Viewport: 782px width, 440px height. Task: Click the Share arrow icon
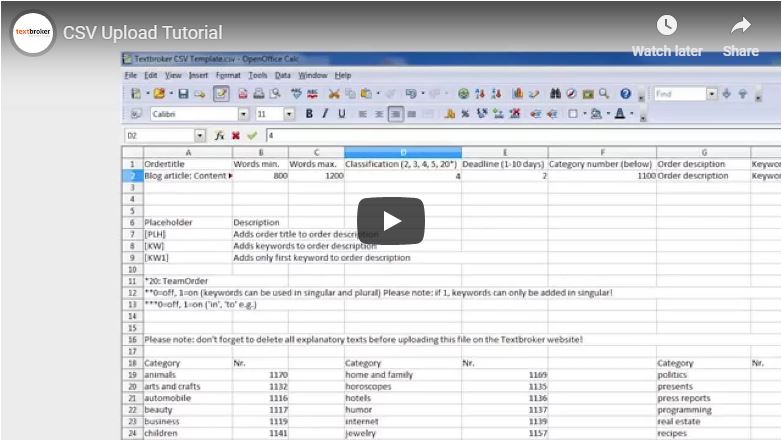coord(741,25)
